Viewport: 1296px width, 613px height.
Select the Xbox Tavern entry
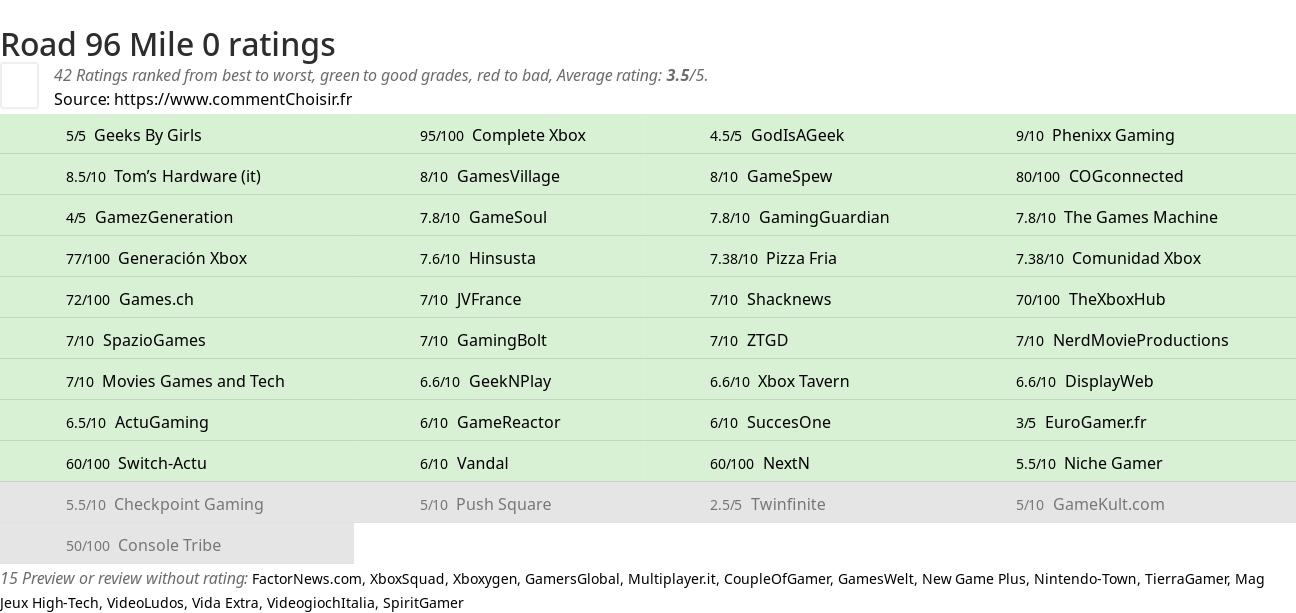point(804,381)
